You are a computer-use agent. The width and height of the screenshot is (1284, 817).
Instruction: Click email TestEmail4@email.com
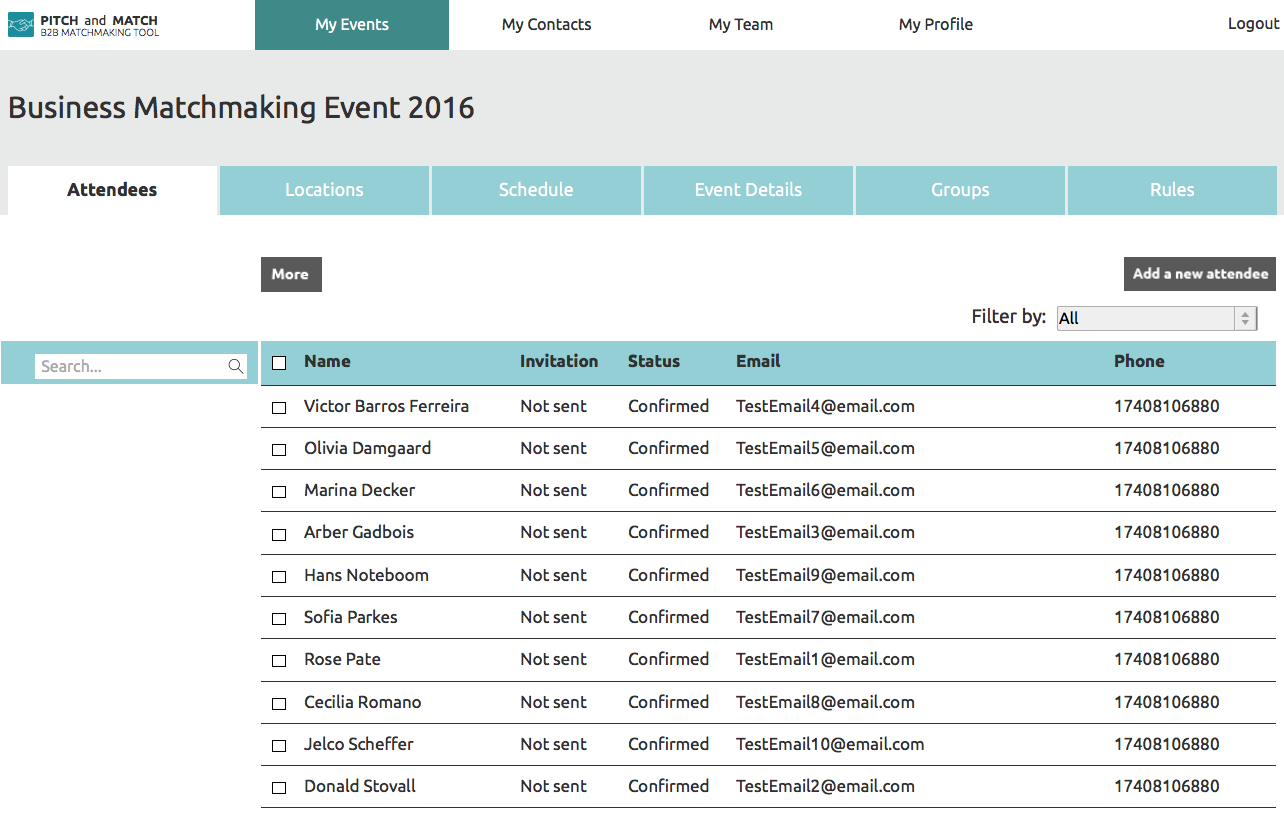pos(825,406)
